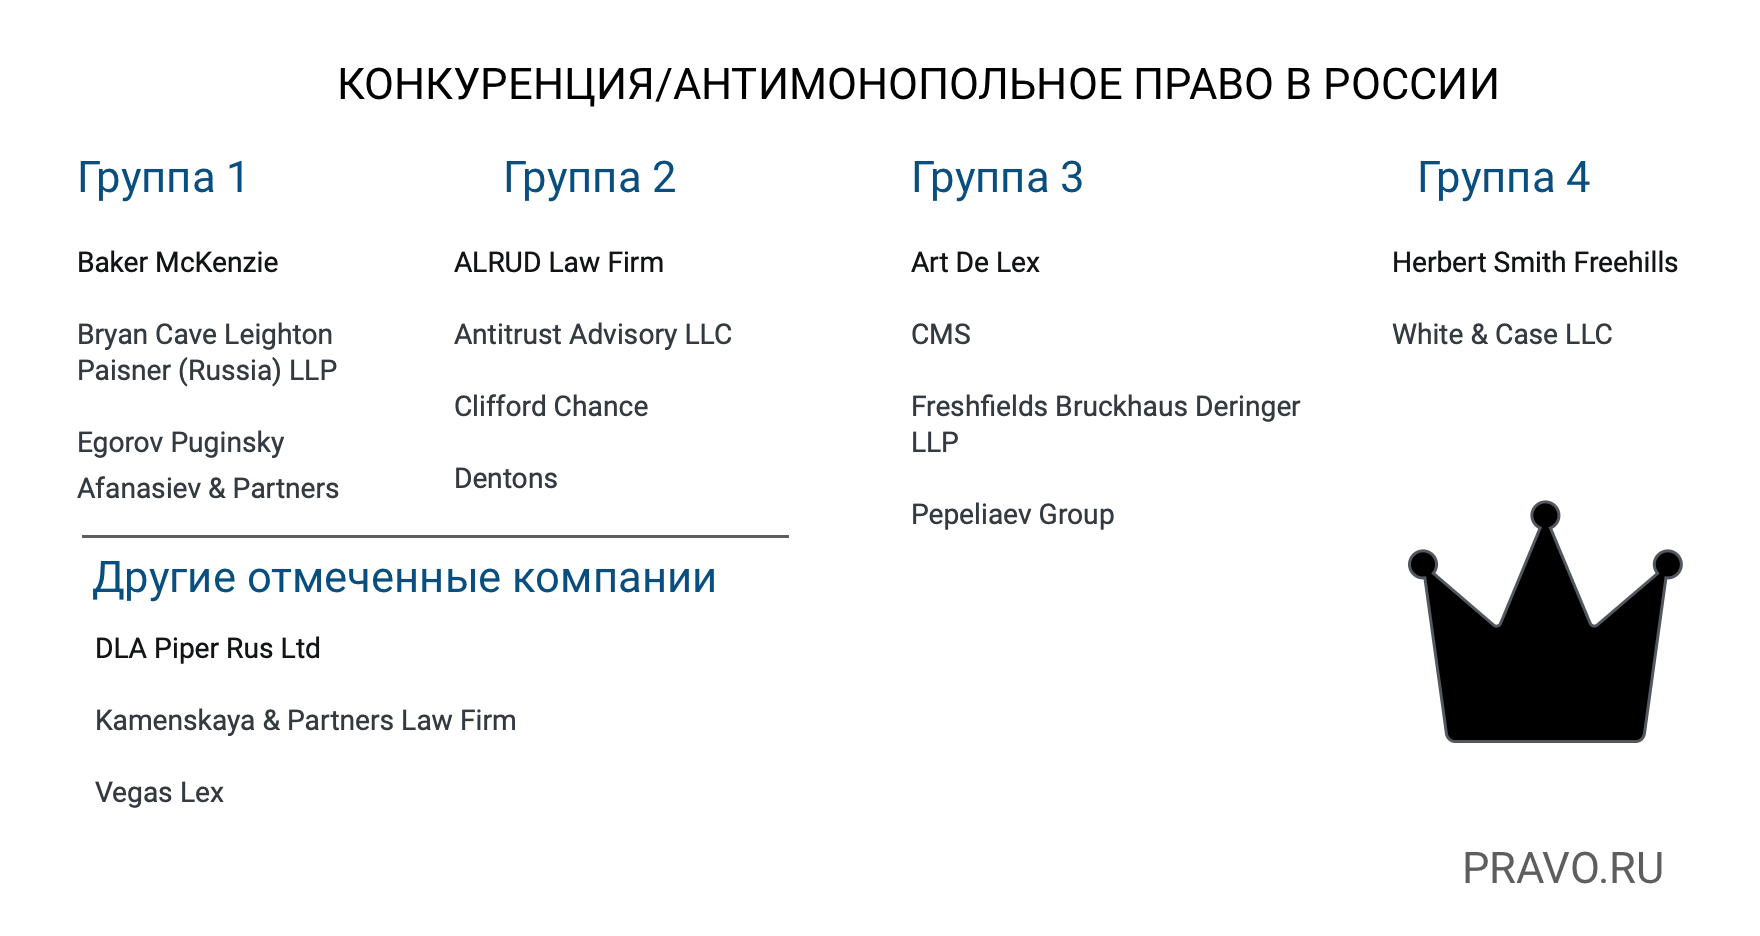Image resolution: width=1760 pixels, height=936 pixels.
Task: Select the Группа 2 heading
Action: (589, 178)
